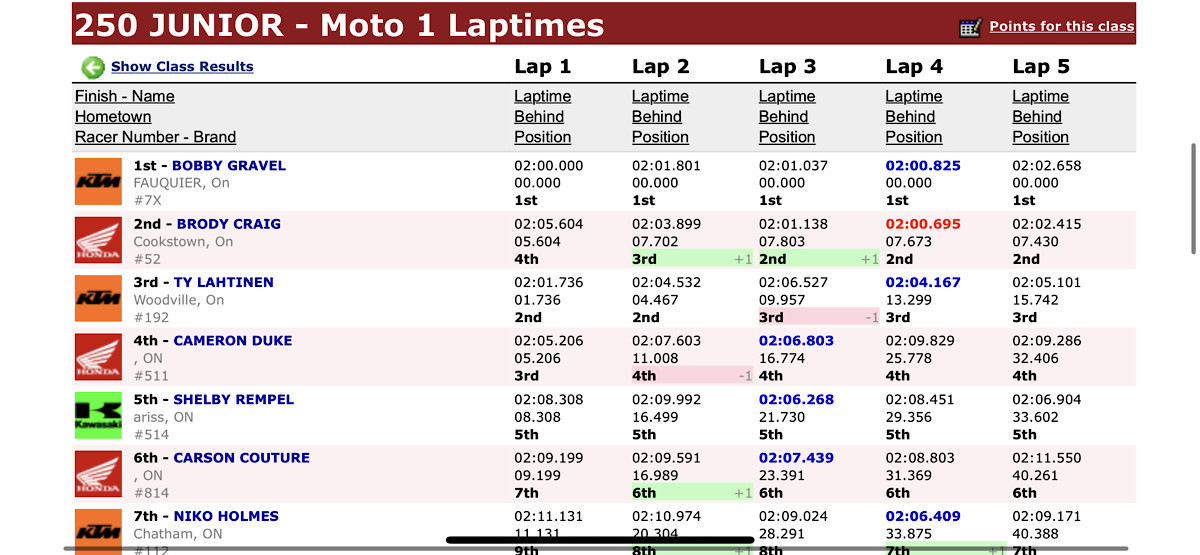Click the points table icon
Image resolution: width=1200 pixels, height=555 pixels.
[x=970, y=28]
